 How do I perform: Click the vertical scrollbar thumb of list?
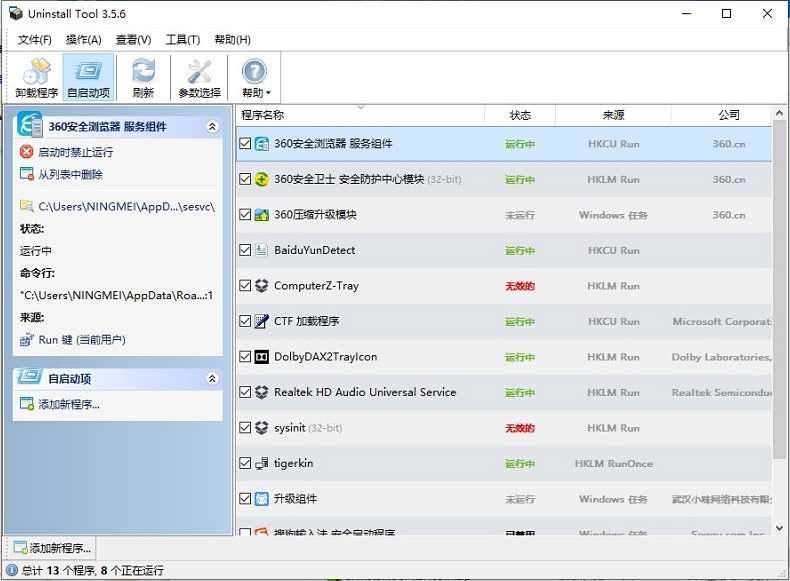point(779,290)
